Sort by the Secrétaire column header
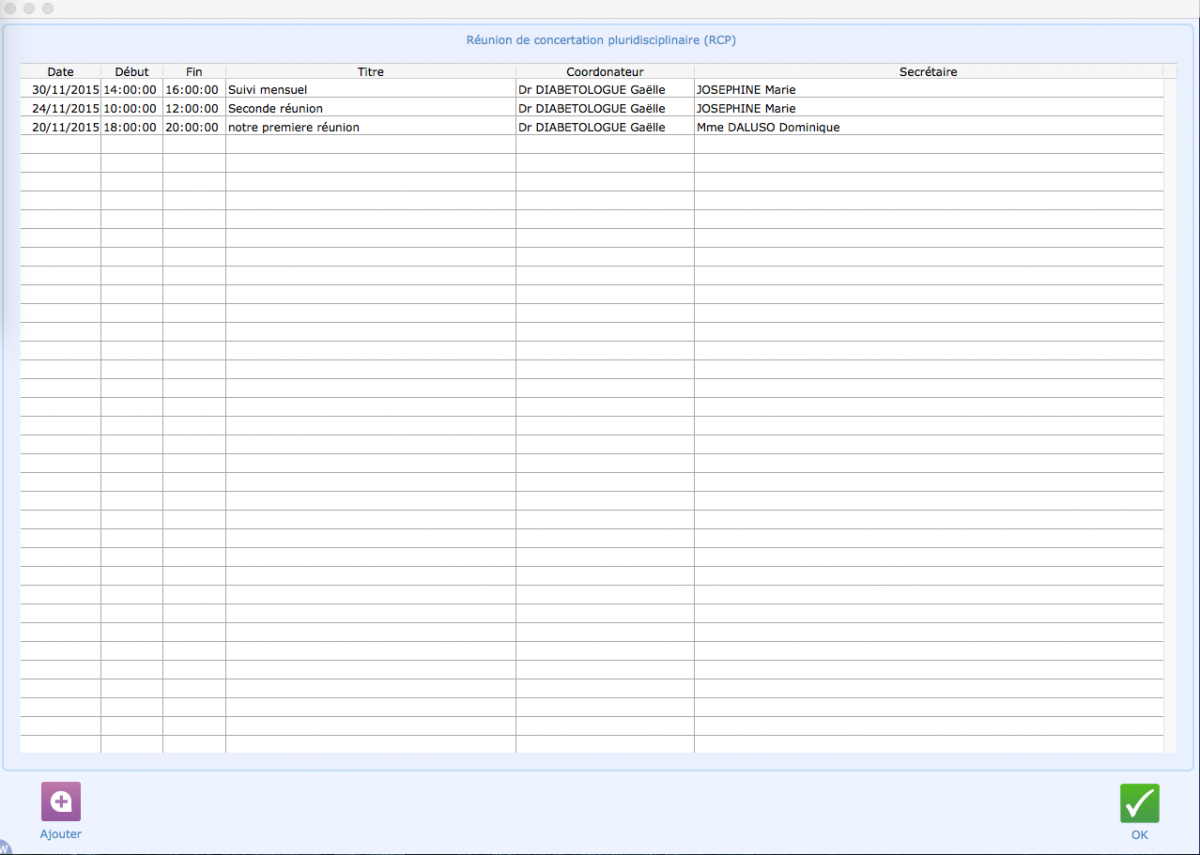 (x=929, y=72)
